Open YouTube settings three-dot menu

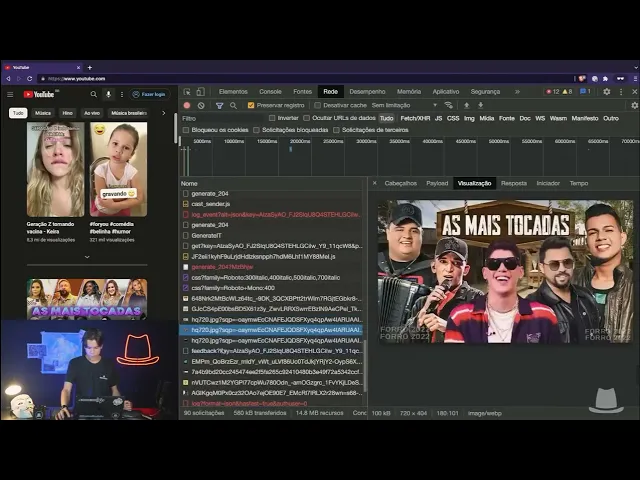pyautogui.click(x=122, y=95)
